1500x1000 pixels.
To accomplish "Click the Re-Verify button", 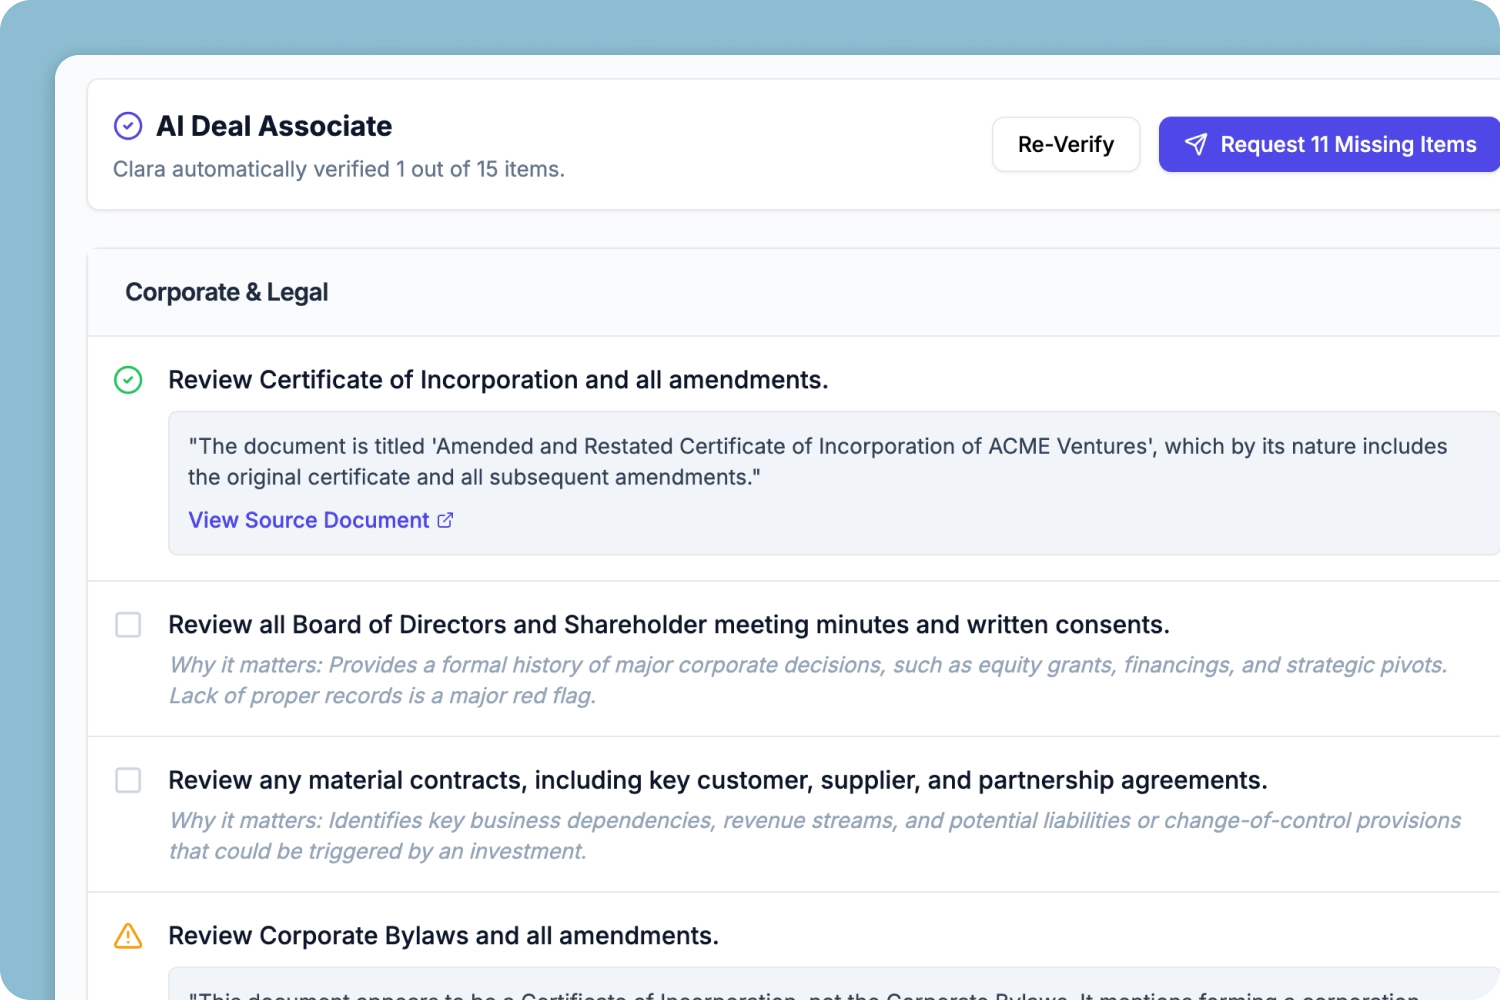I will [1066, 144].
